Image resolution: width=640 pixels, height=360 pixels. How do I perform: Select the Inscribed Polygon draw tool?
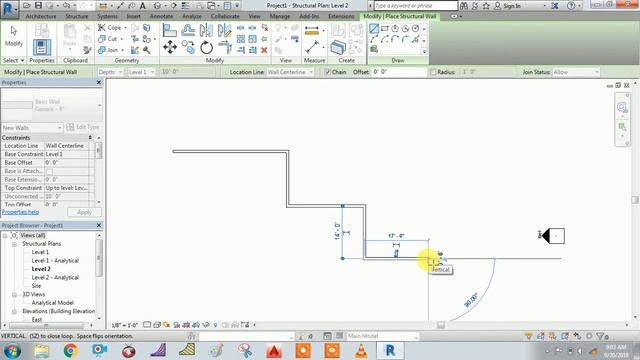395,29
